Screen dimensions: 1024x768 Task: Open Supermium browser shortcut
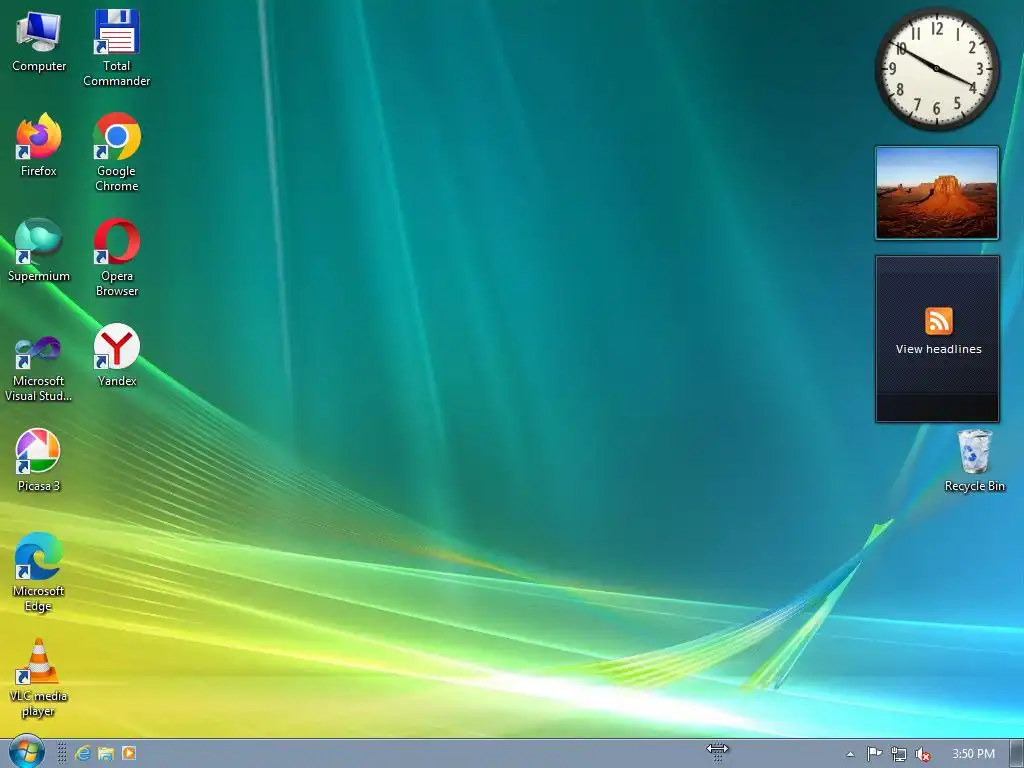pyautogui.click(x=39, y=250)
